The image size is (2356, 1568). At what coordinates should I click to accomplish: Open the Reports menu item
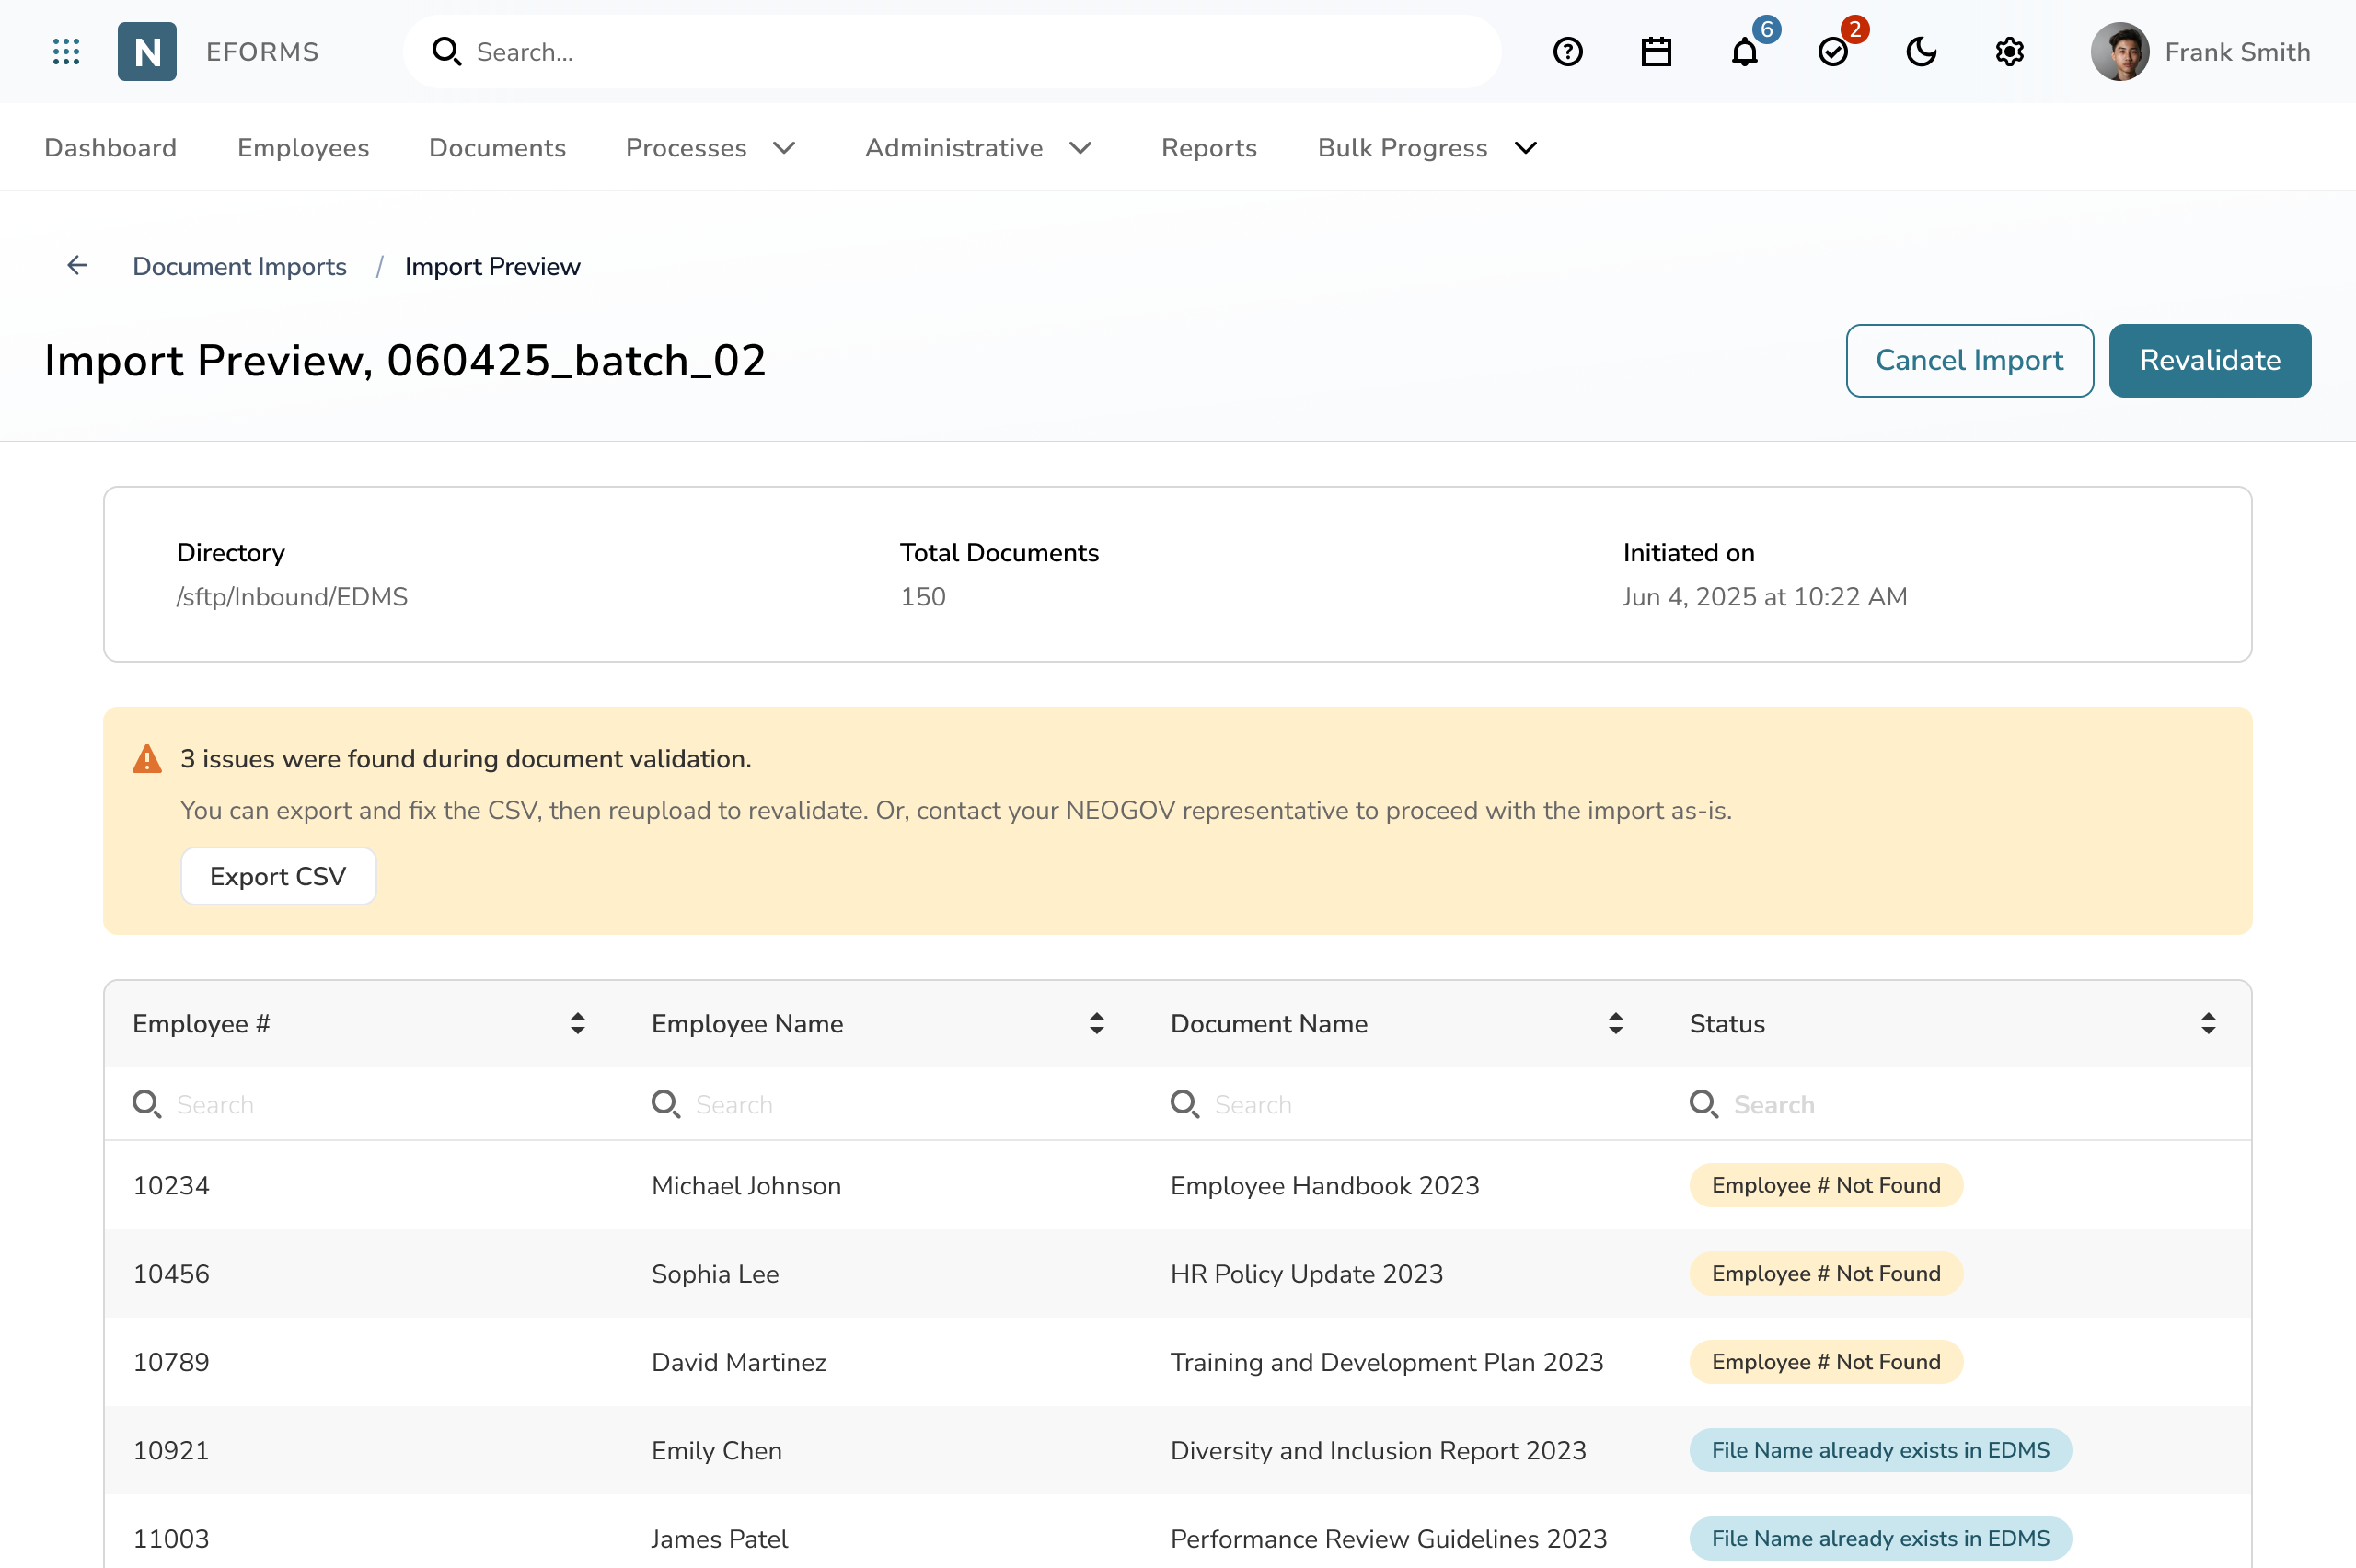(1208, 147)
